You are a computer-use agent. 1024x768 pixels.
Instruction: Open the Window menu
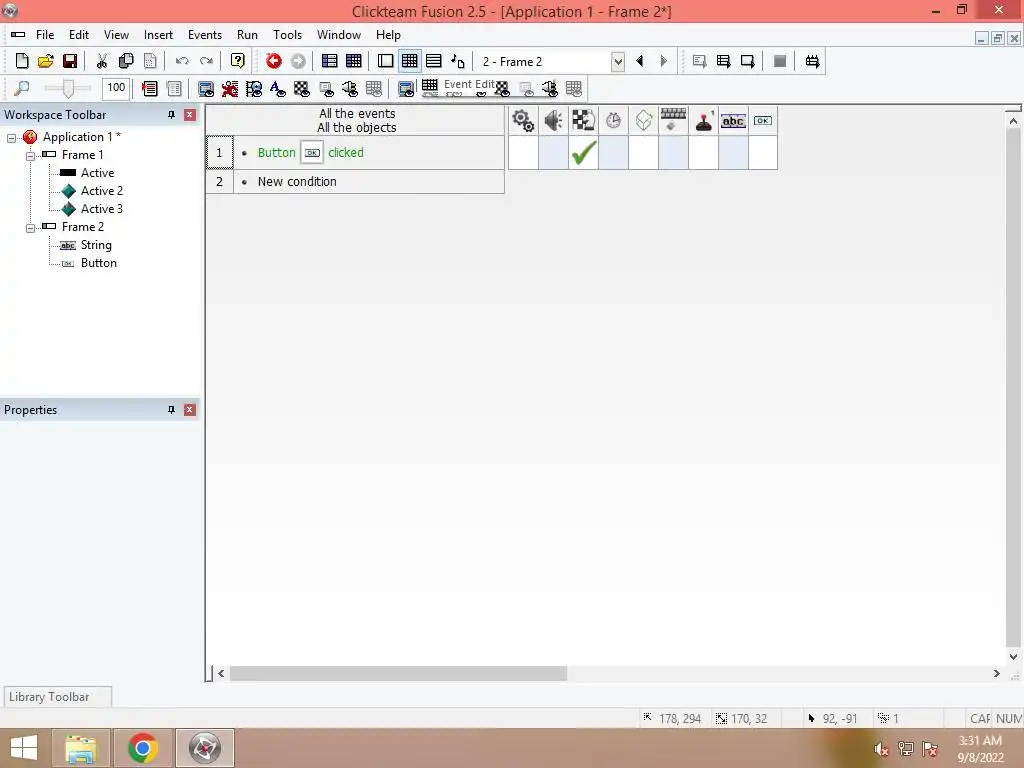(x=338, y=35)
